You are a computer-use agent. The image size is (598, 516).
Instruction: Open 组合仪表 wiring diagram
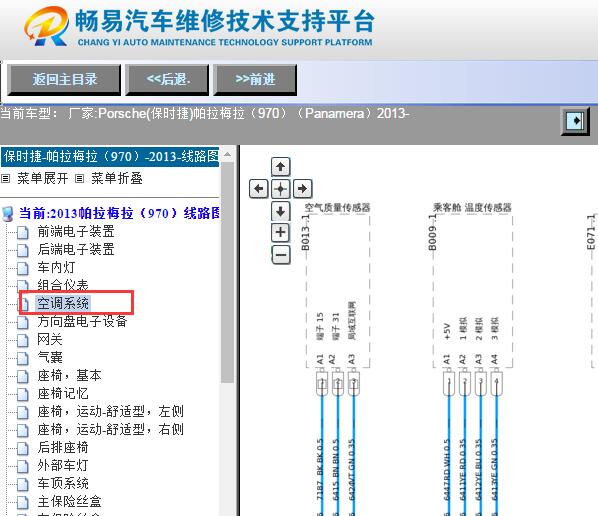(63, 285)
